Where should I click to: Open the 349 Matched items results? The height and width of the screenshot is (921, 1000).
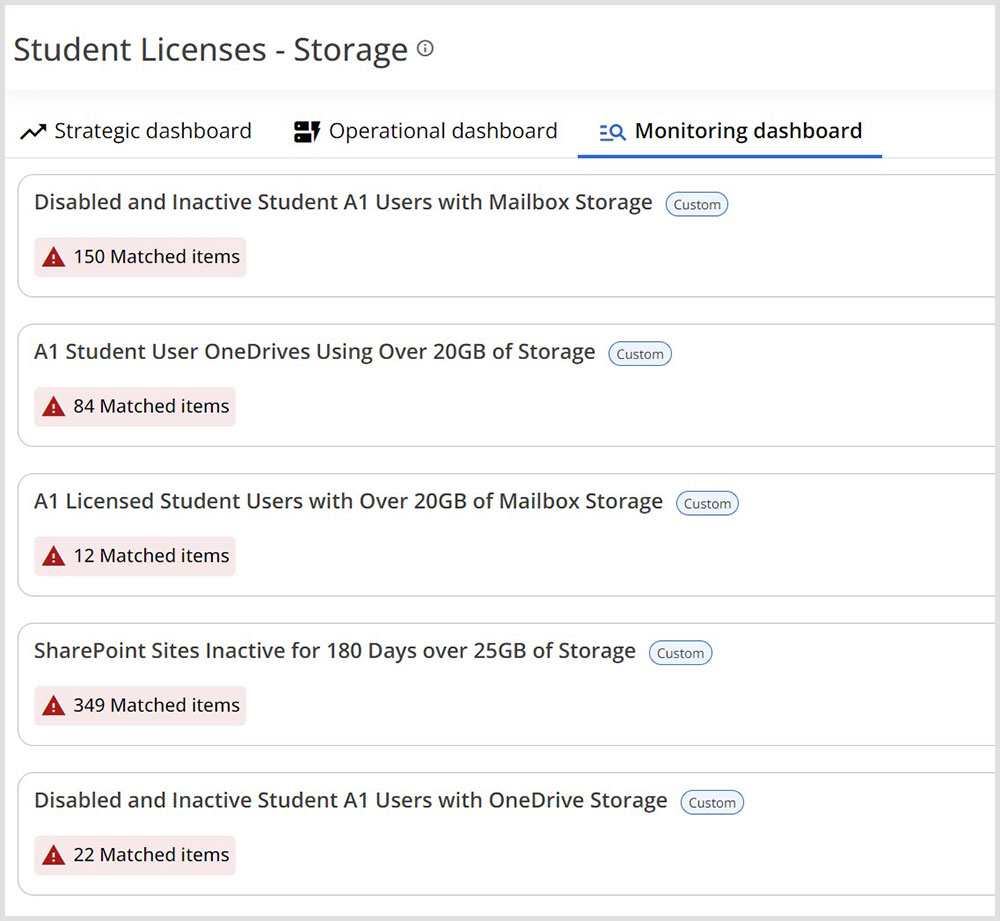coord(140,705)
